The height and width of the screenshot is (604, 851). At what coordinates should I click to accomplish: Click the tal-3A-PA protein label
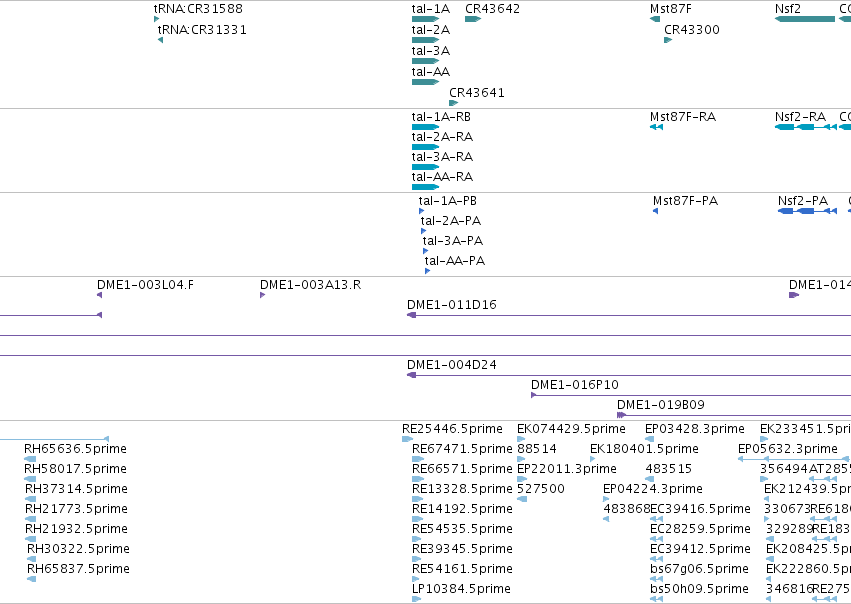[x=453, y=241]
